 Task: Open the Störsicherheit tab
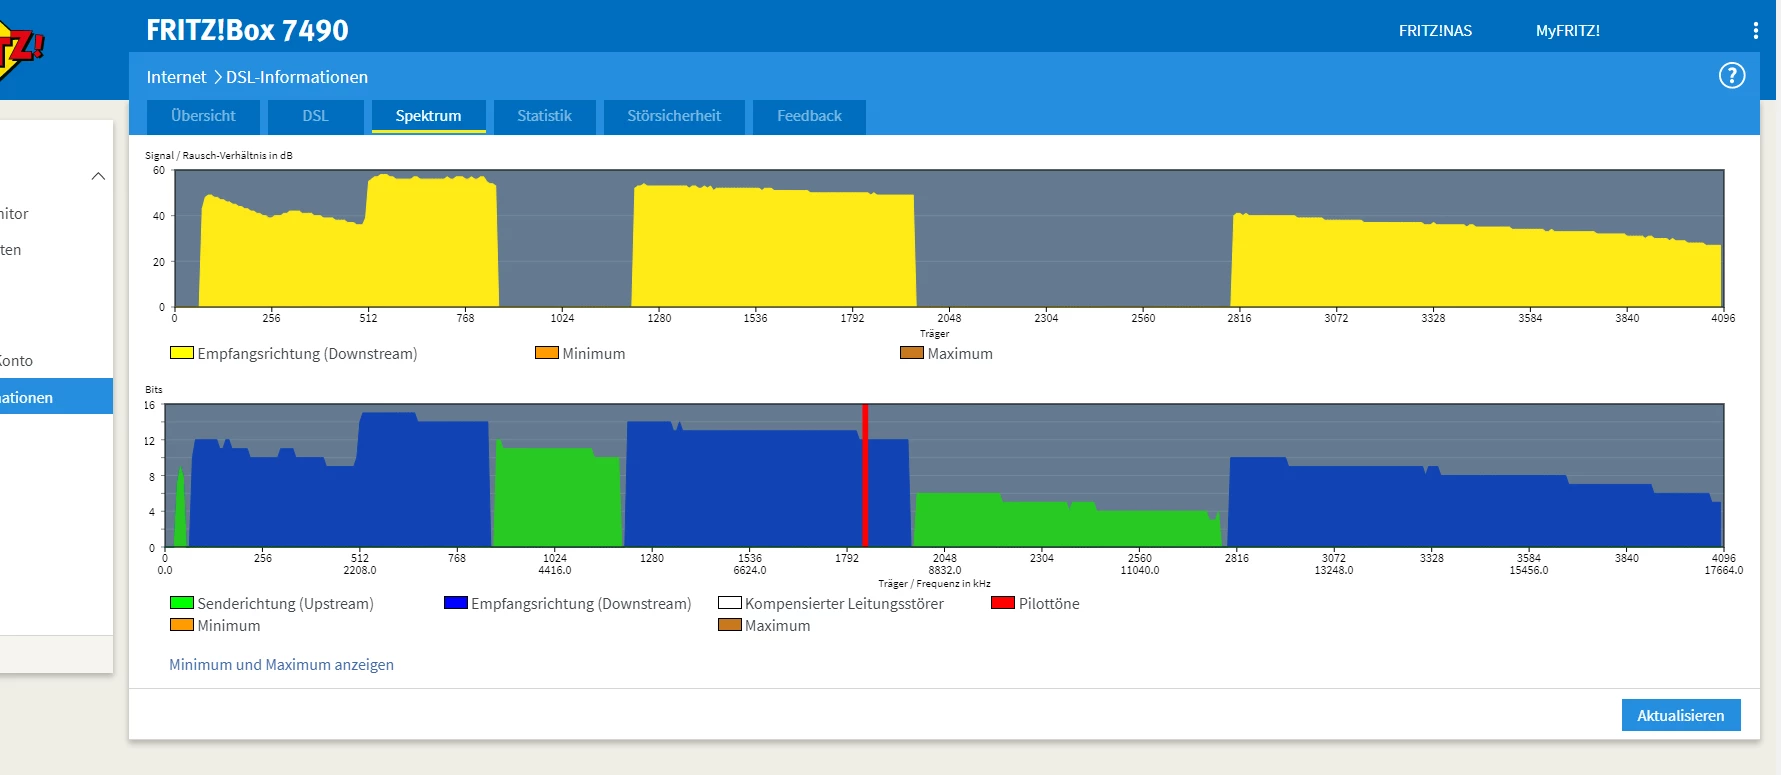(674, 116)
